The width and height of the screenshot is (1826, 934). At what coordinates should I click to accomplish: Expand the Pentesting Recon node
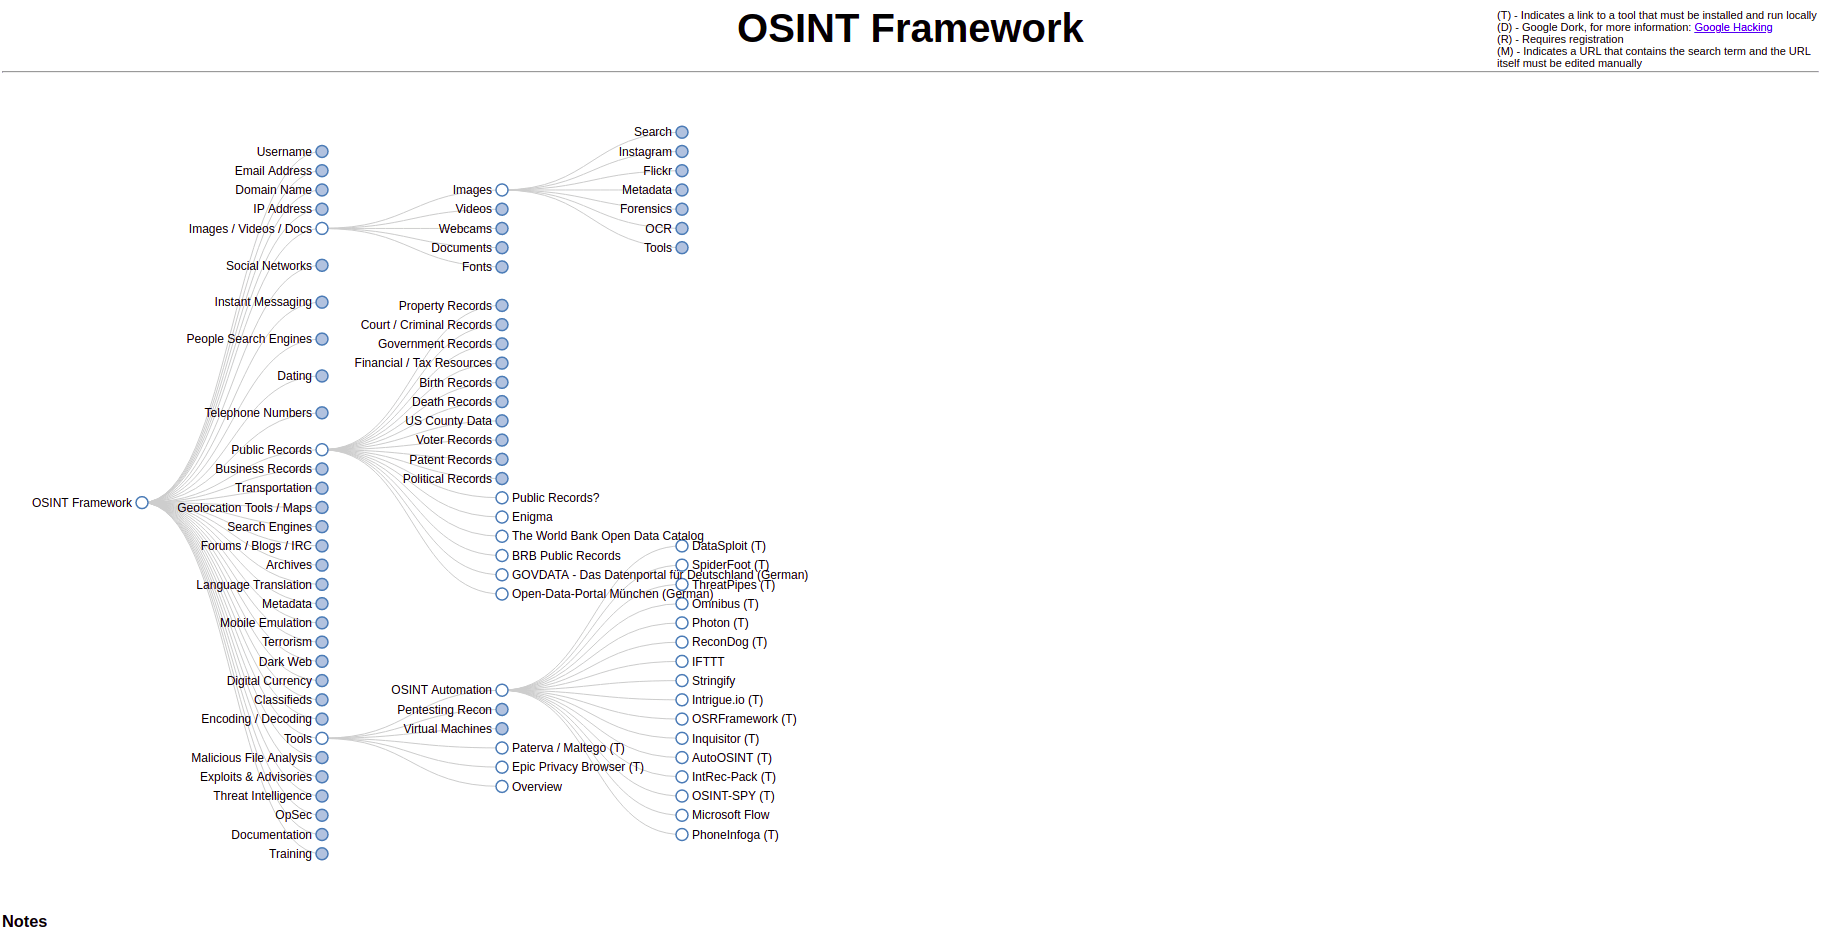pyautogui.click(x=502, y=710)
